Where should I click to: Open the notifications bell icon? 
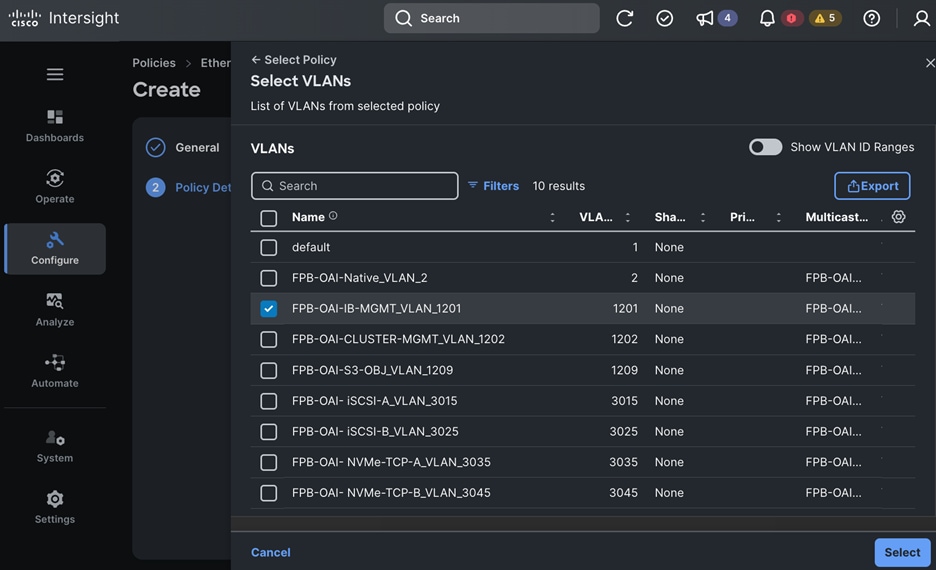click(767, 19)
